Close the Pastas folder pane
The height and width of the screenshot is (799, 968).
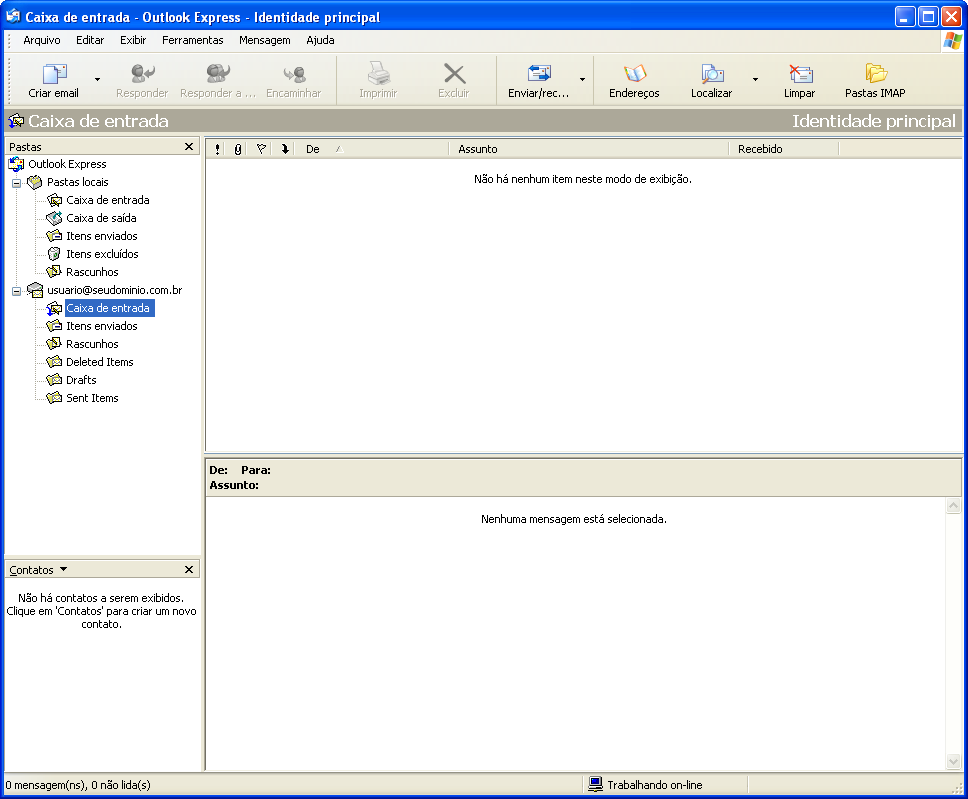point(189,147)
